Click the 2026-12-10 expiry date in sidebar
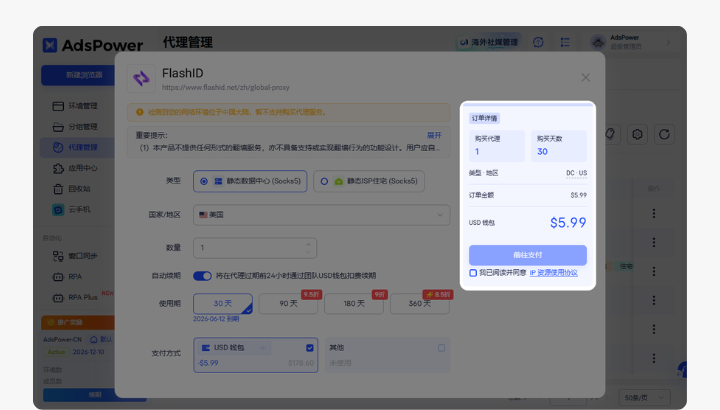The height and width of the screenshot is (410, 720). coord(89,352)
